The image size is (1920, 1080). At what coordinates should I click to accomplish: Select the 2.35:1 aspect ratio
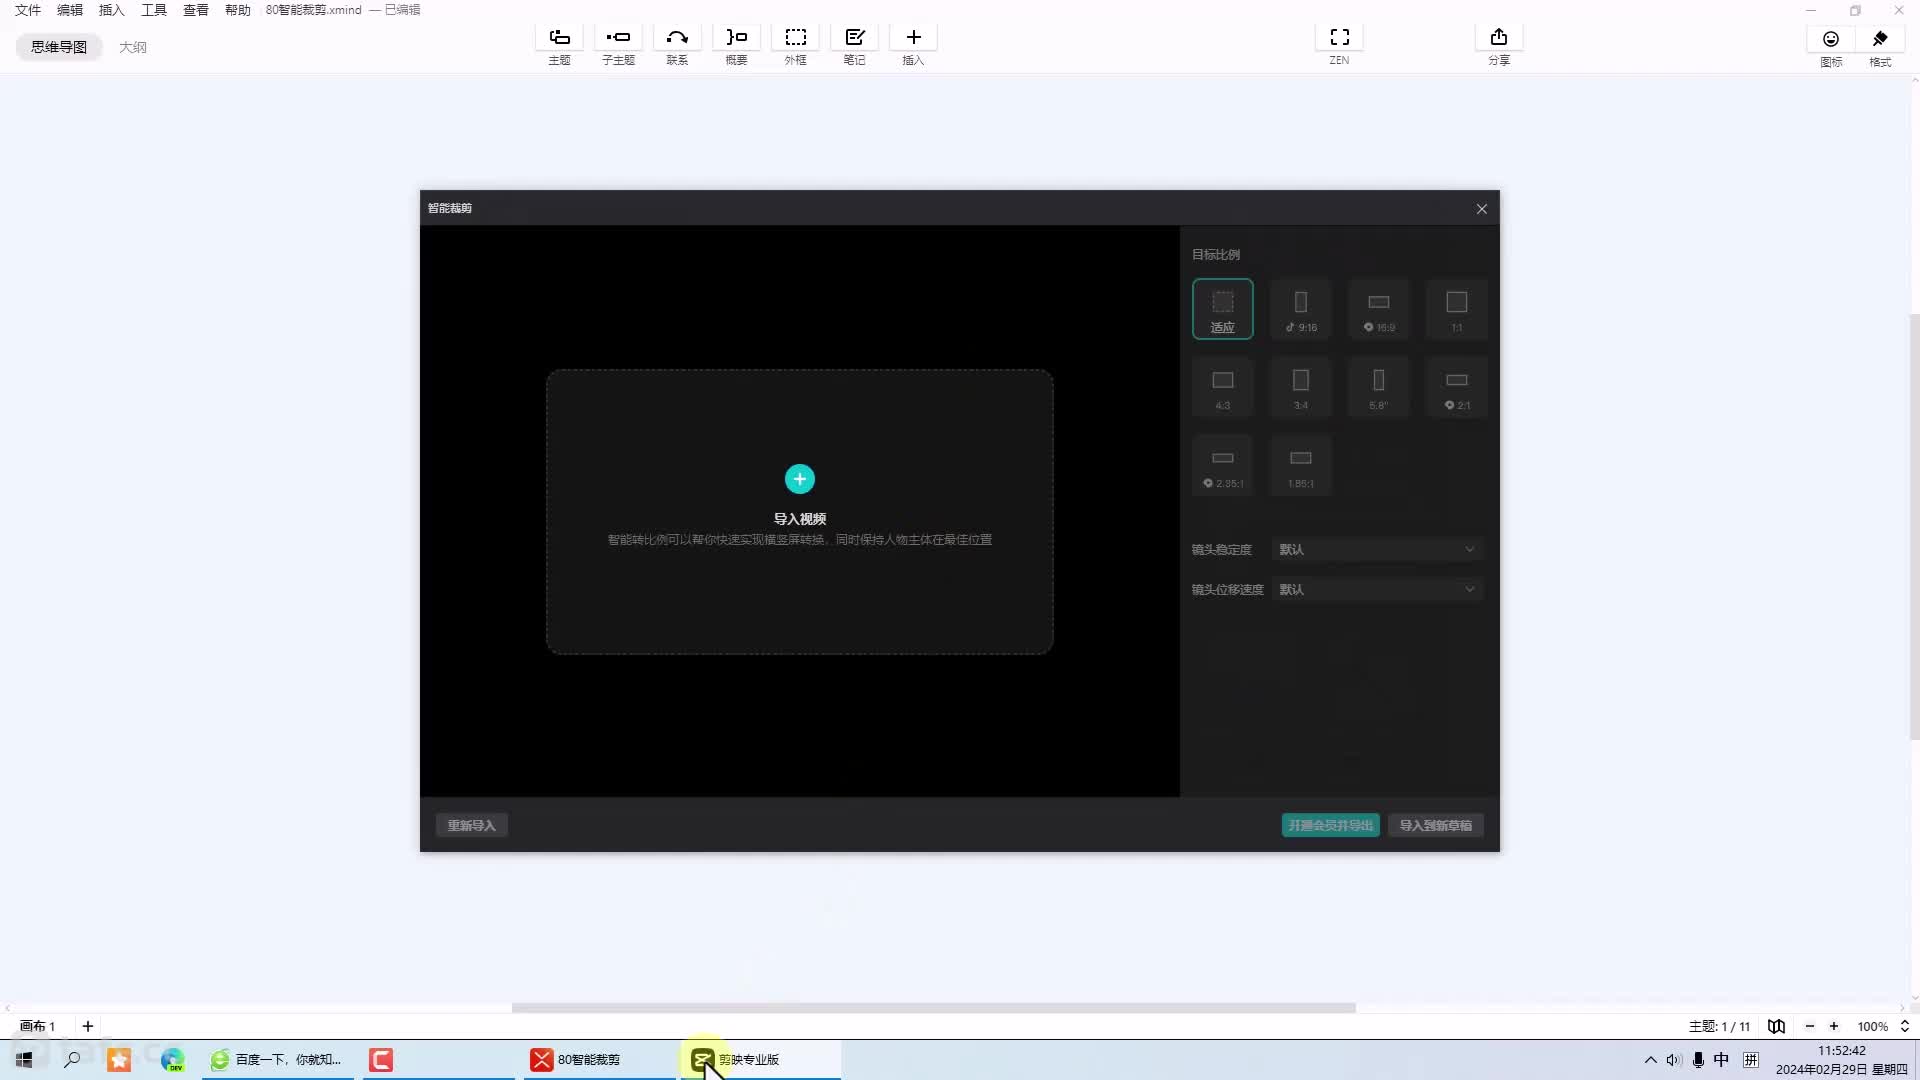[1222, 465]
